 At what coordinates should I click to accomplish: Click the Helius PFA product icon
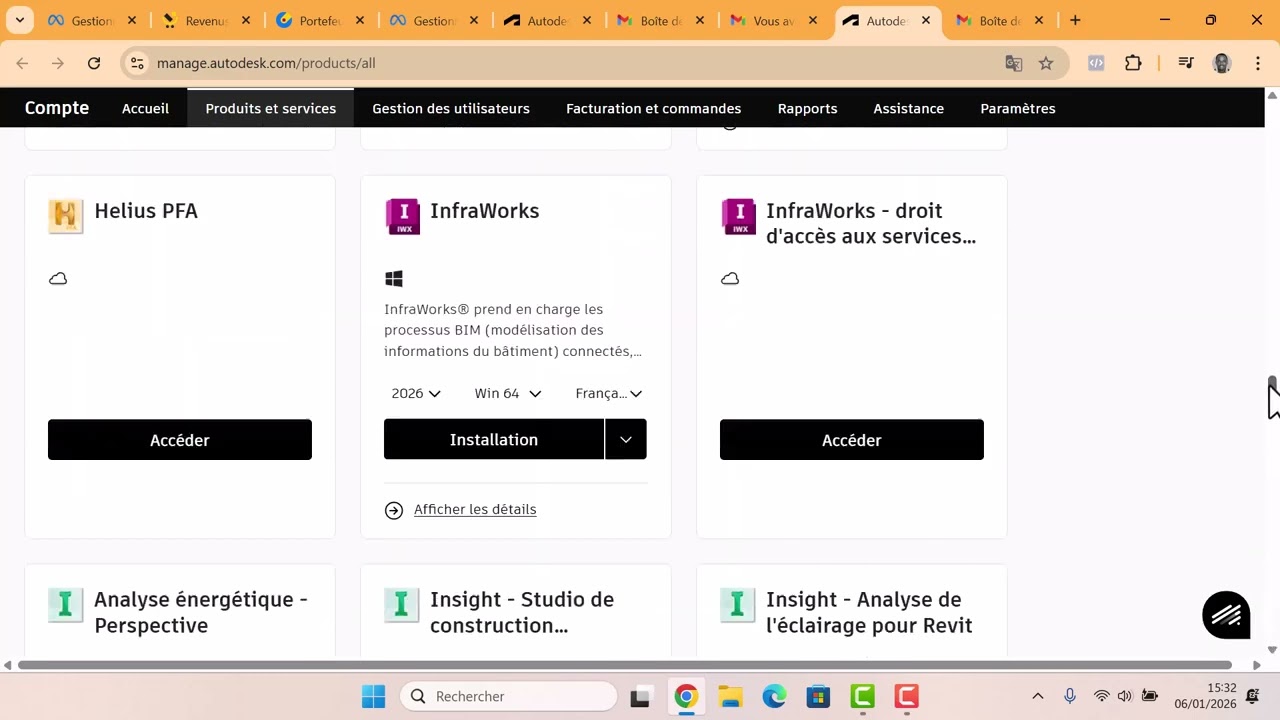point(66,217)
